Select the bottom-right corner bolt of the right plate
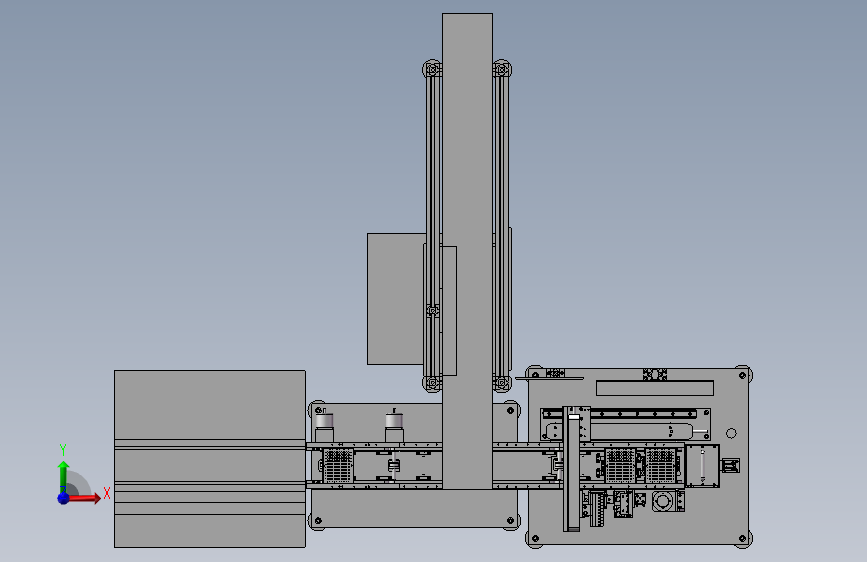 (743, 538)
